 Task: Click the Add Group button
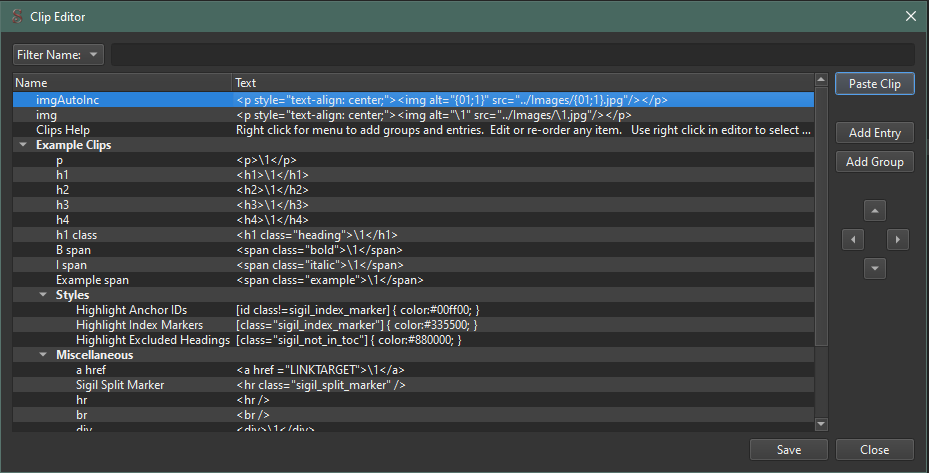pos(874,162)
